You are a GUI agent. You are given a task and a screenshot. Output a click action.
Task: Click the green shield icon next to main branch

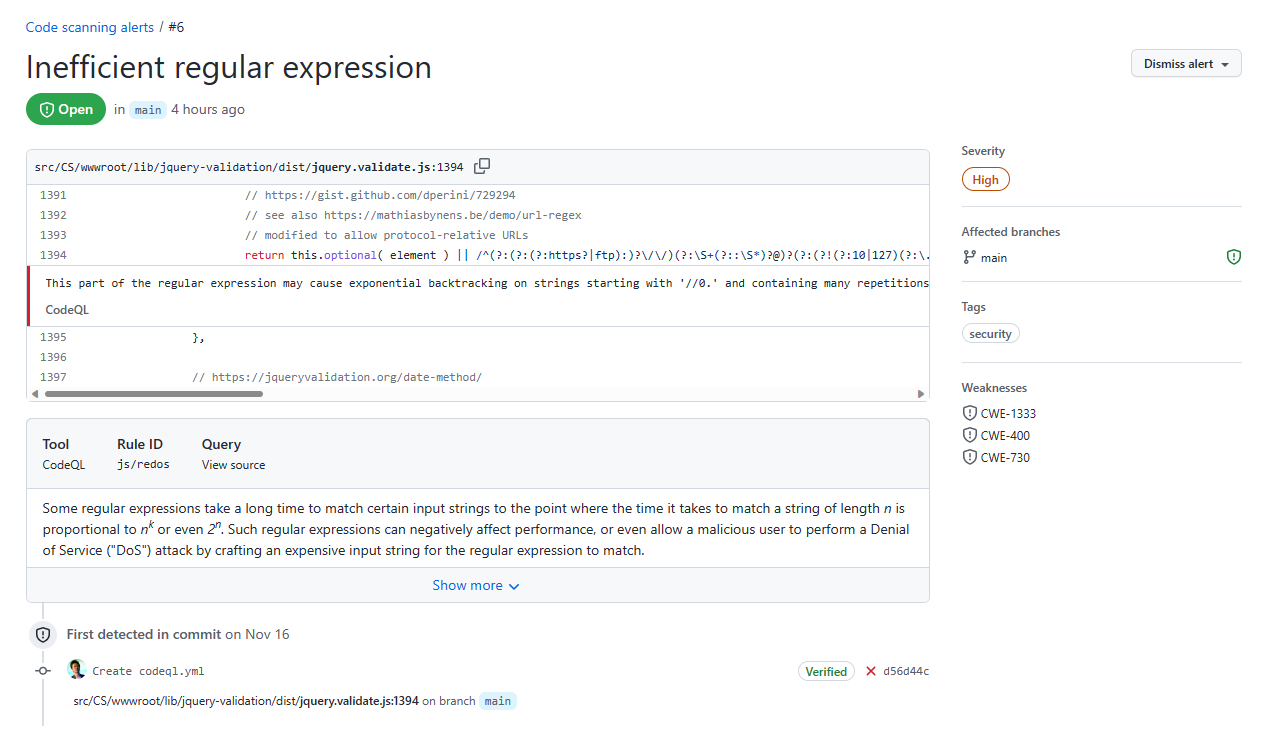click(1233, 256)
